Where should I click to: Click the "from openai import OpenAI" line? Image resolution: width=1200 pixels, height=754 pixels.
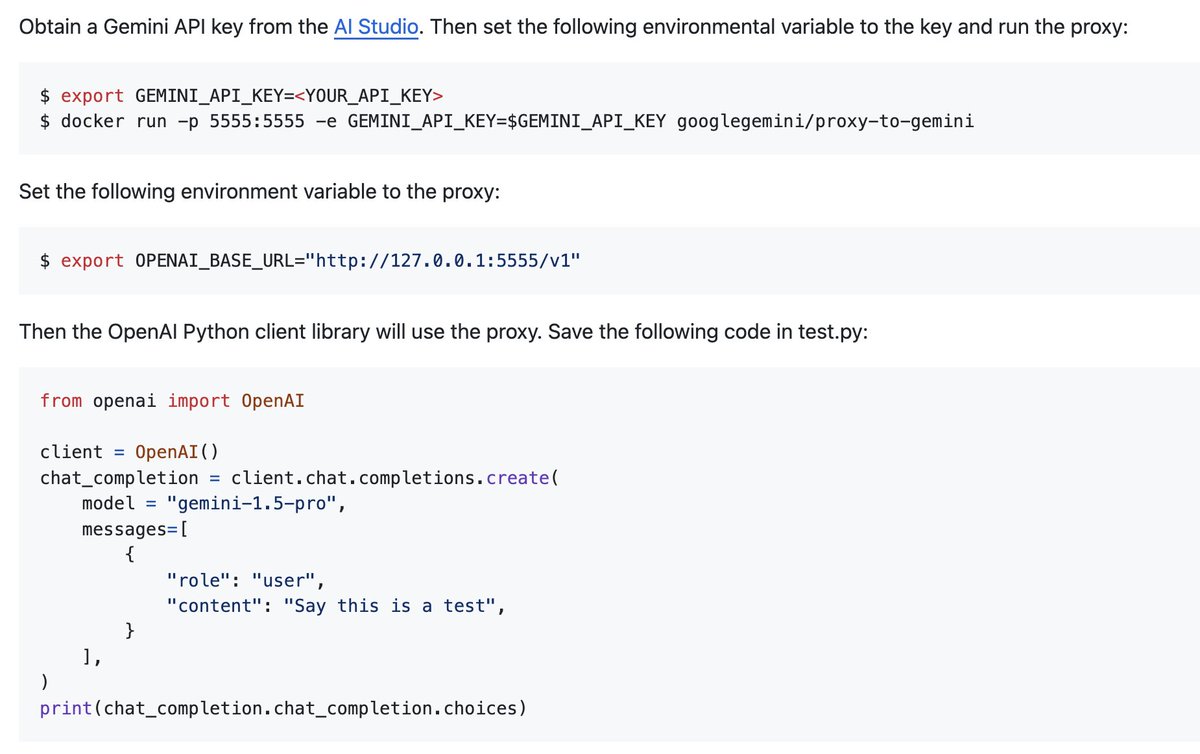click(x=172, y=401)
